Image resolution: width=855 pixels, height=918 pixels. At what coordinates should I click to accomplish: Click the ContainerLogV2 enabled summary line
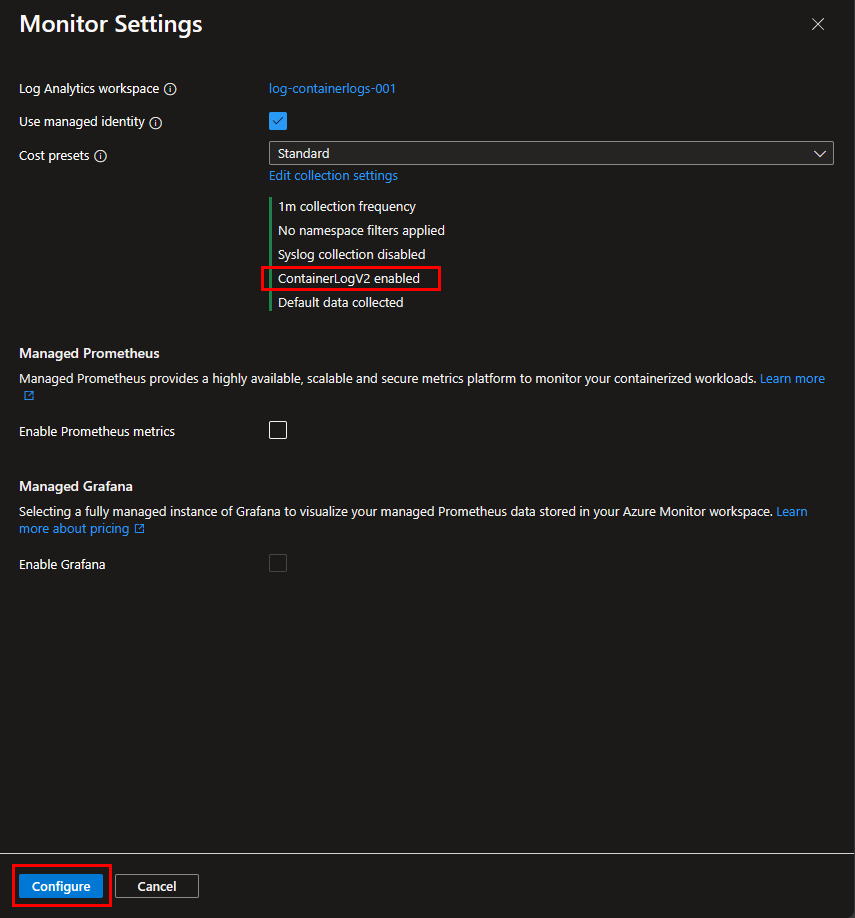click(348, 279)
